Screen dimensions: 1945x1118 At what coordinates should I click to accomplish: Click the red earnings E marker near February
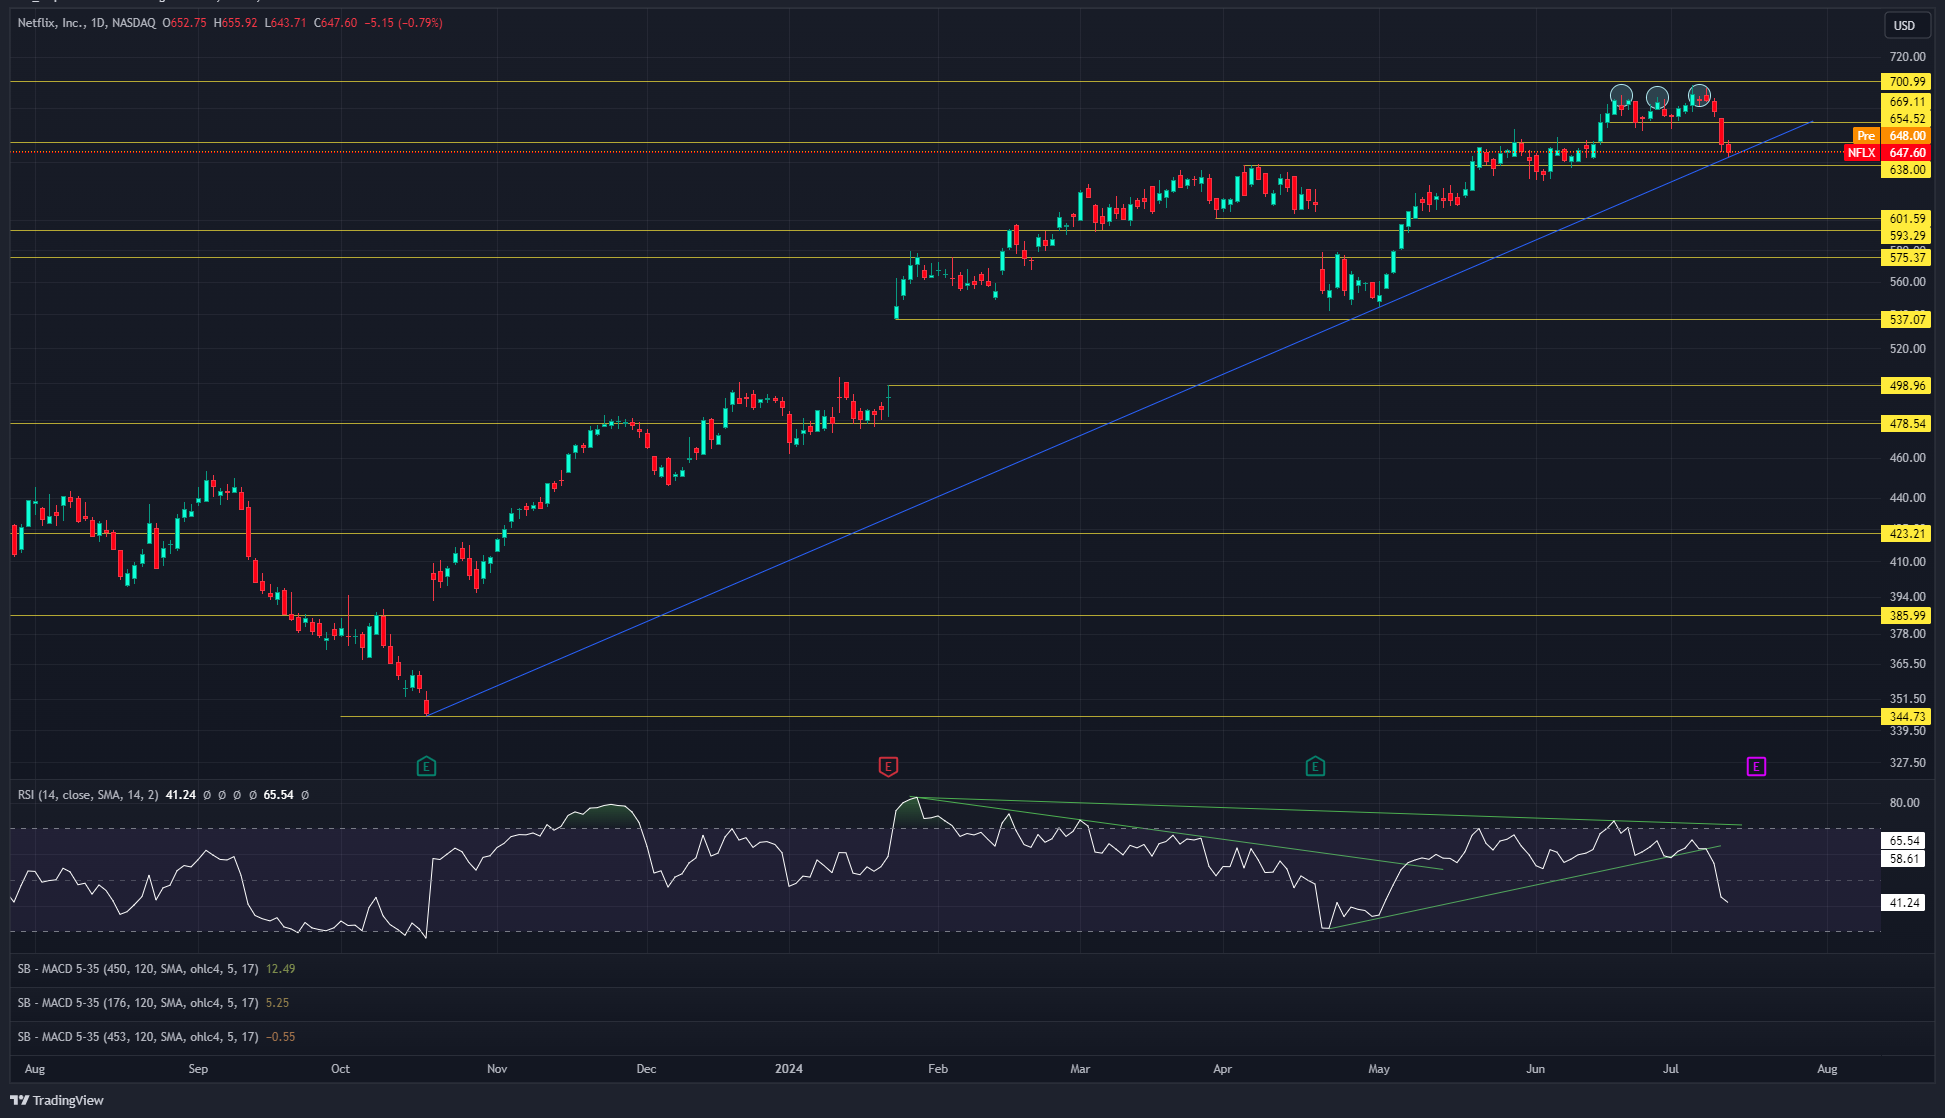coord(888,767)
